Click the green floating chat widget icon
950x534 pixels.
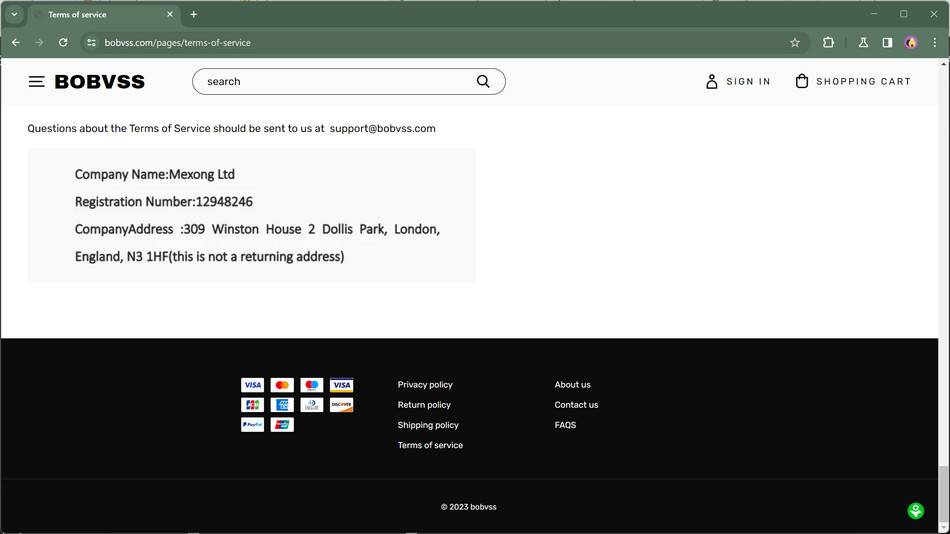click(915, 510)
